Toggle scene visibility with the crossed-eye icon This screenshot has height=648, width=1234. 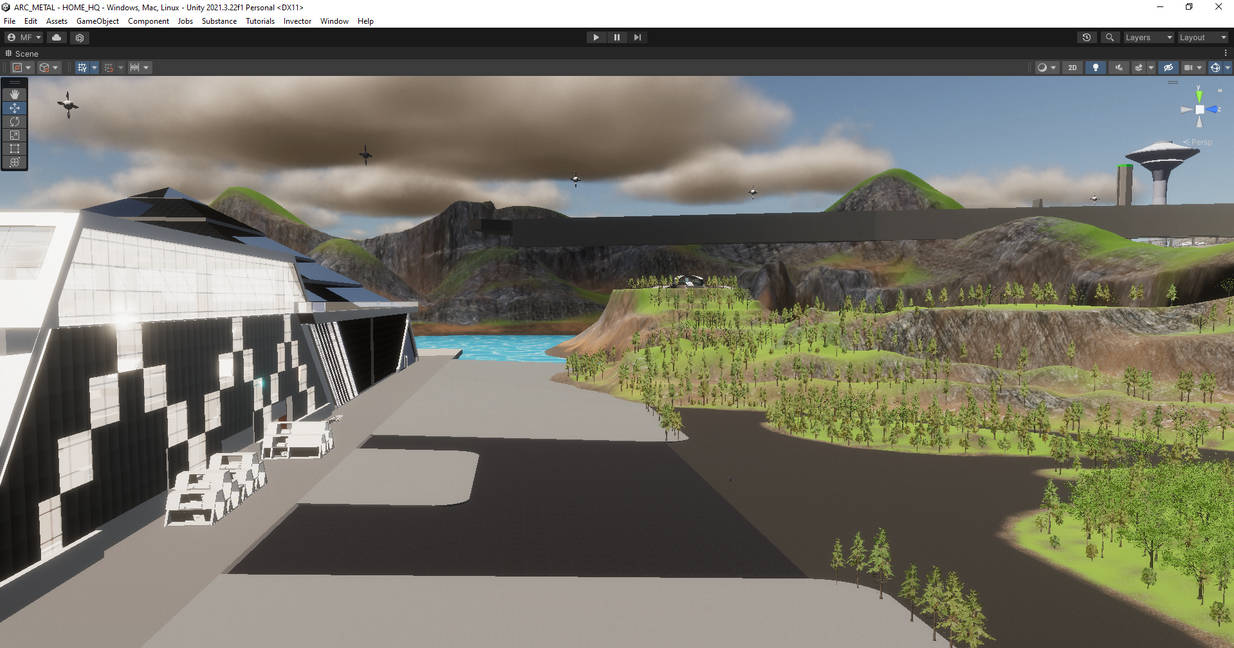point(1168,67)
